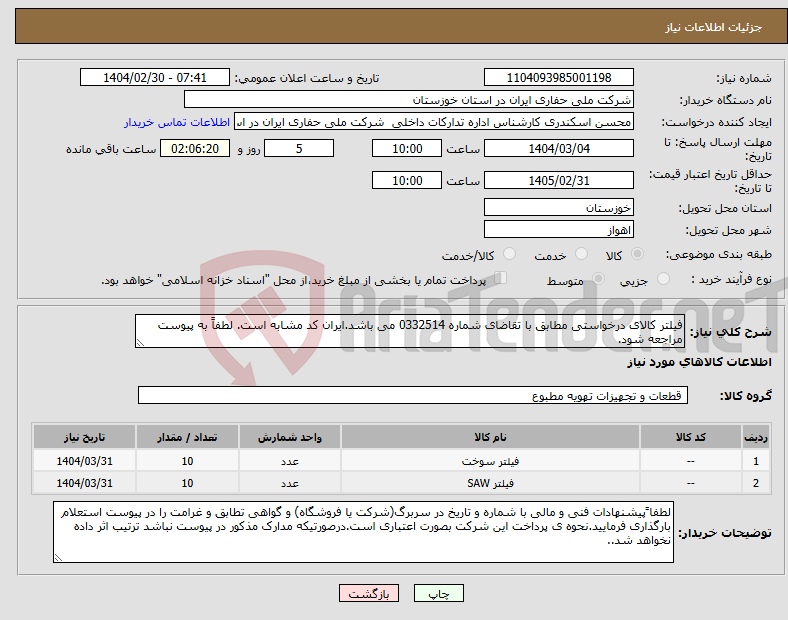Viewport: 788px width, 620px height.
Task: Click the واحد شمارش column header
Action: click(x=290, y=437)
